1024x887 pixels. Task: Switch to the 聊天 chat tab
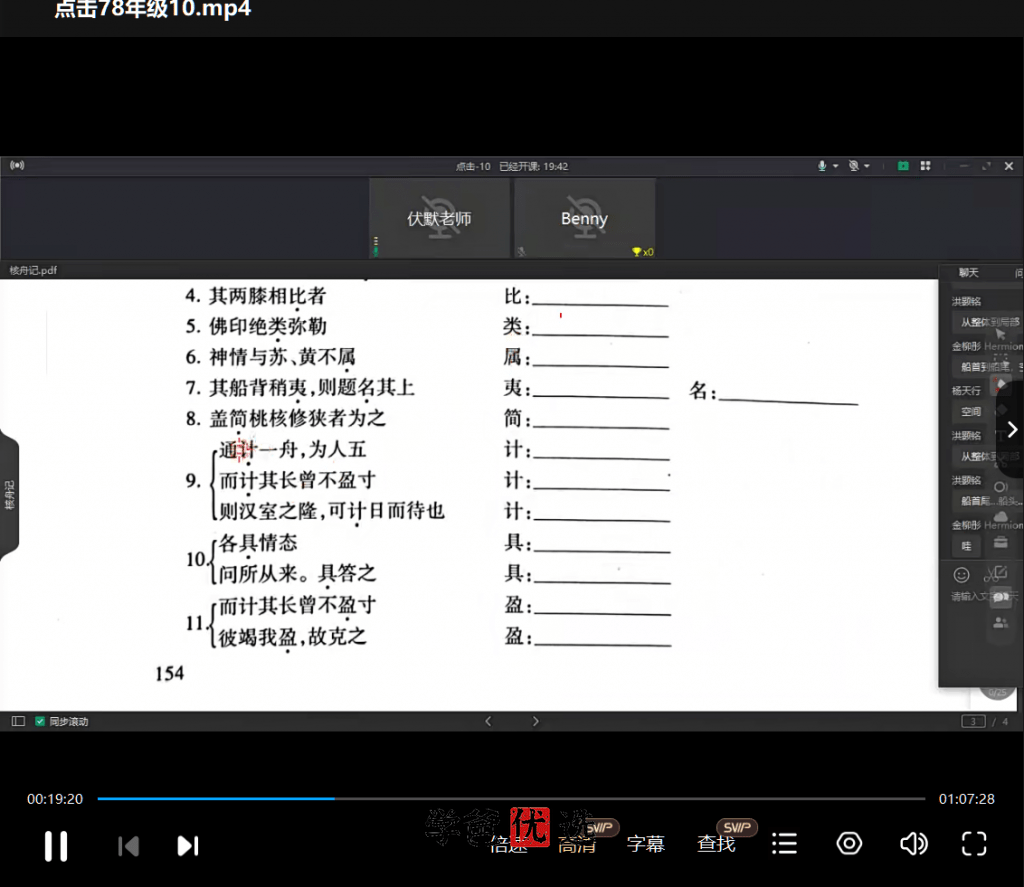click(968, 272)
